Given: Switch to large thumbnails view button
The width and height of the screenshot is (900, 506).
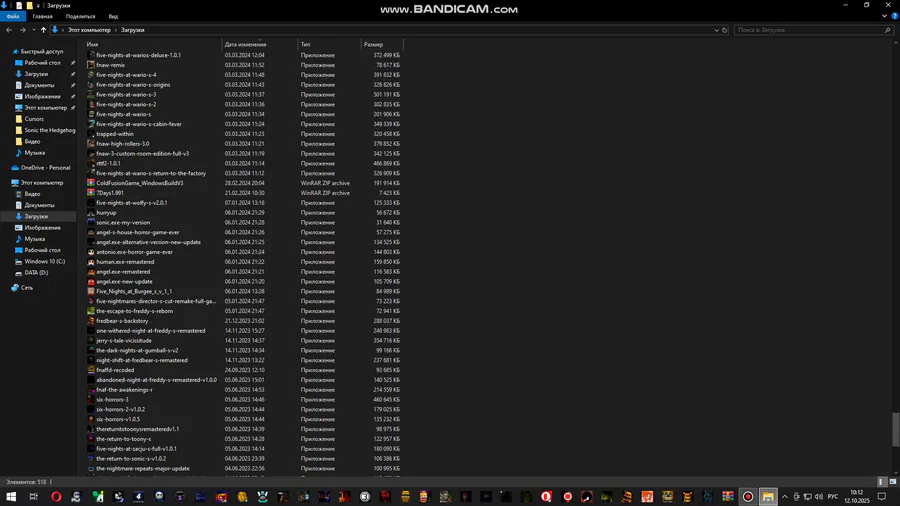Looking at the screenshot, I should pyautogui.click(x=893, y=482).
